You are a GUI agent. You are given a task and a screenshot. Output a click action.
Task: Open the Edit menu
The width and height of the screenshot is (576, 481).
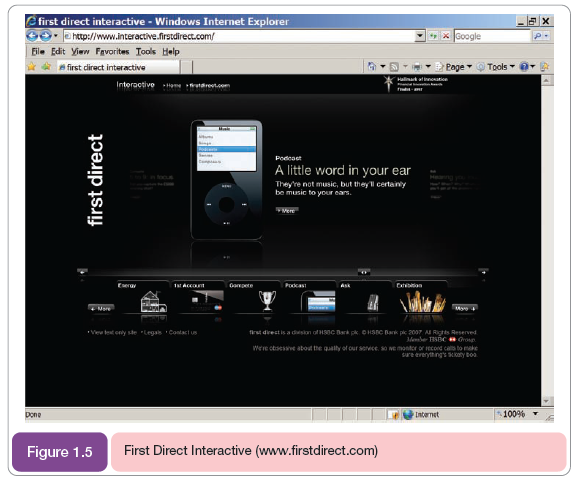tap(58, 51)
